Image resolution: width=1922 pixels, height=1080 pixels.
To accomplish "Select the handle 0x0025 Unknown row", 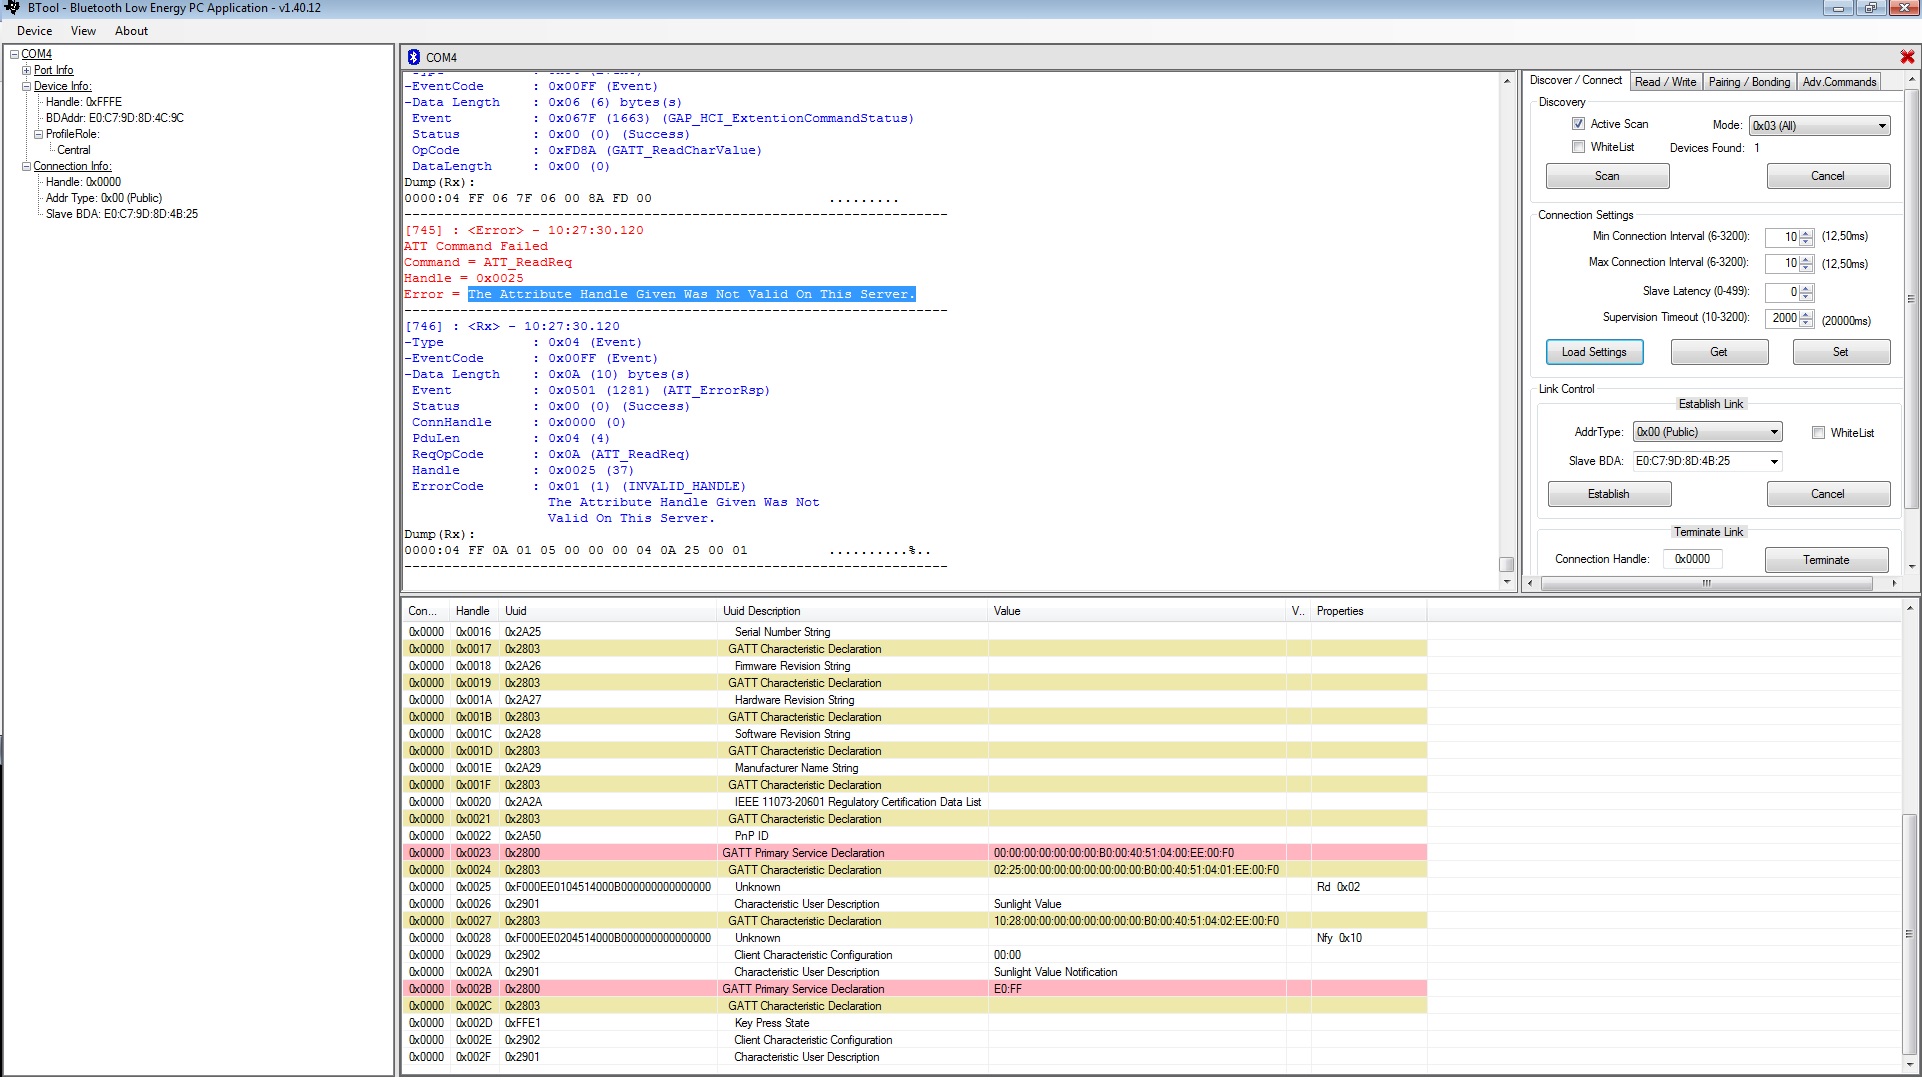I will (x=914, y=887).
